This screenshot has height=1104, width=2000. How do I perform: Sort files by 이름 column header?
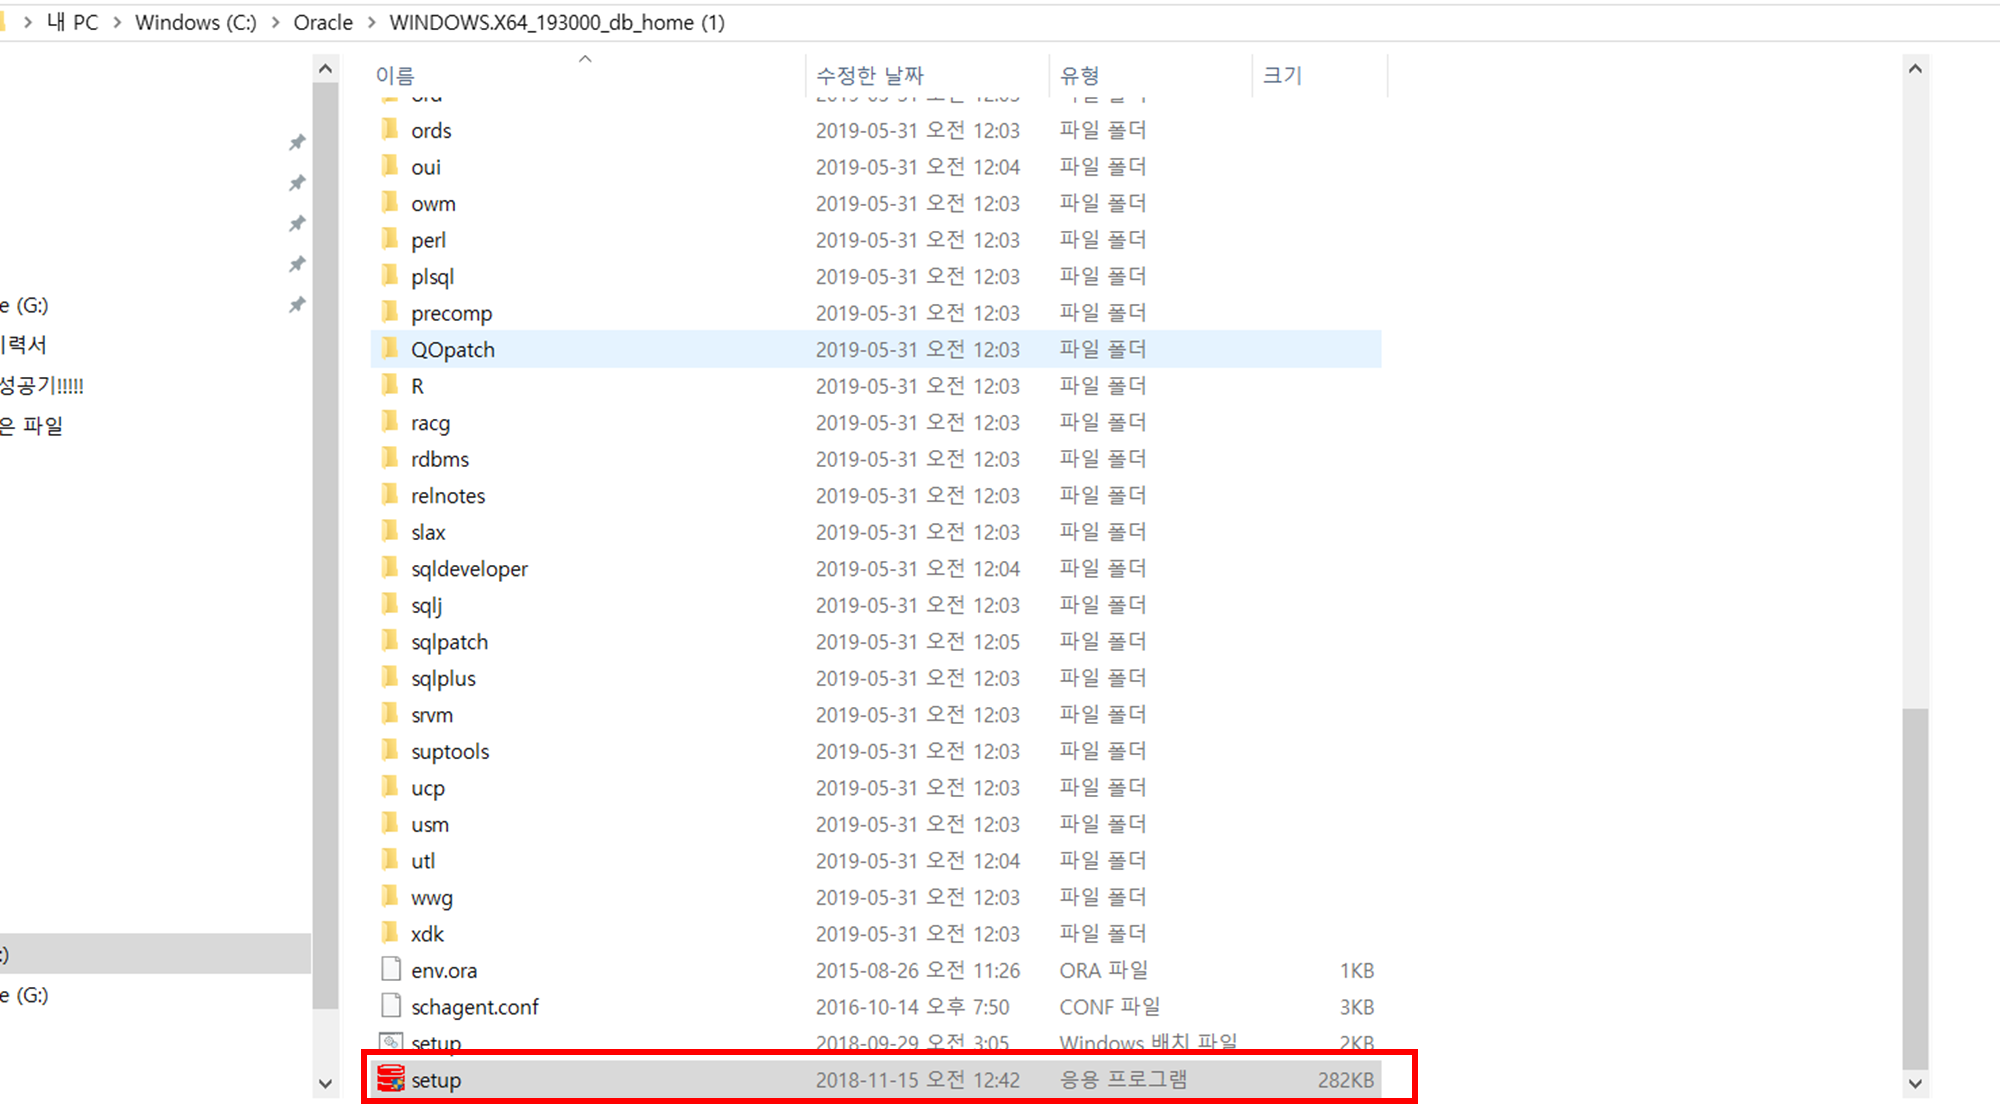point(395,75)
